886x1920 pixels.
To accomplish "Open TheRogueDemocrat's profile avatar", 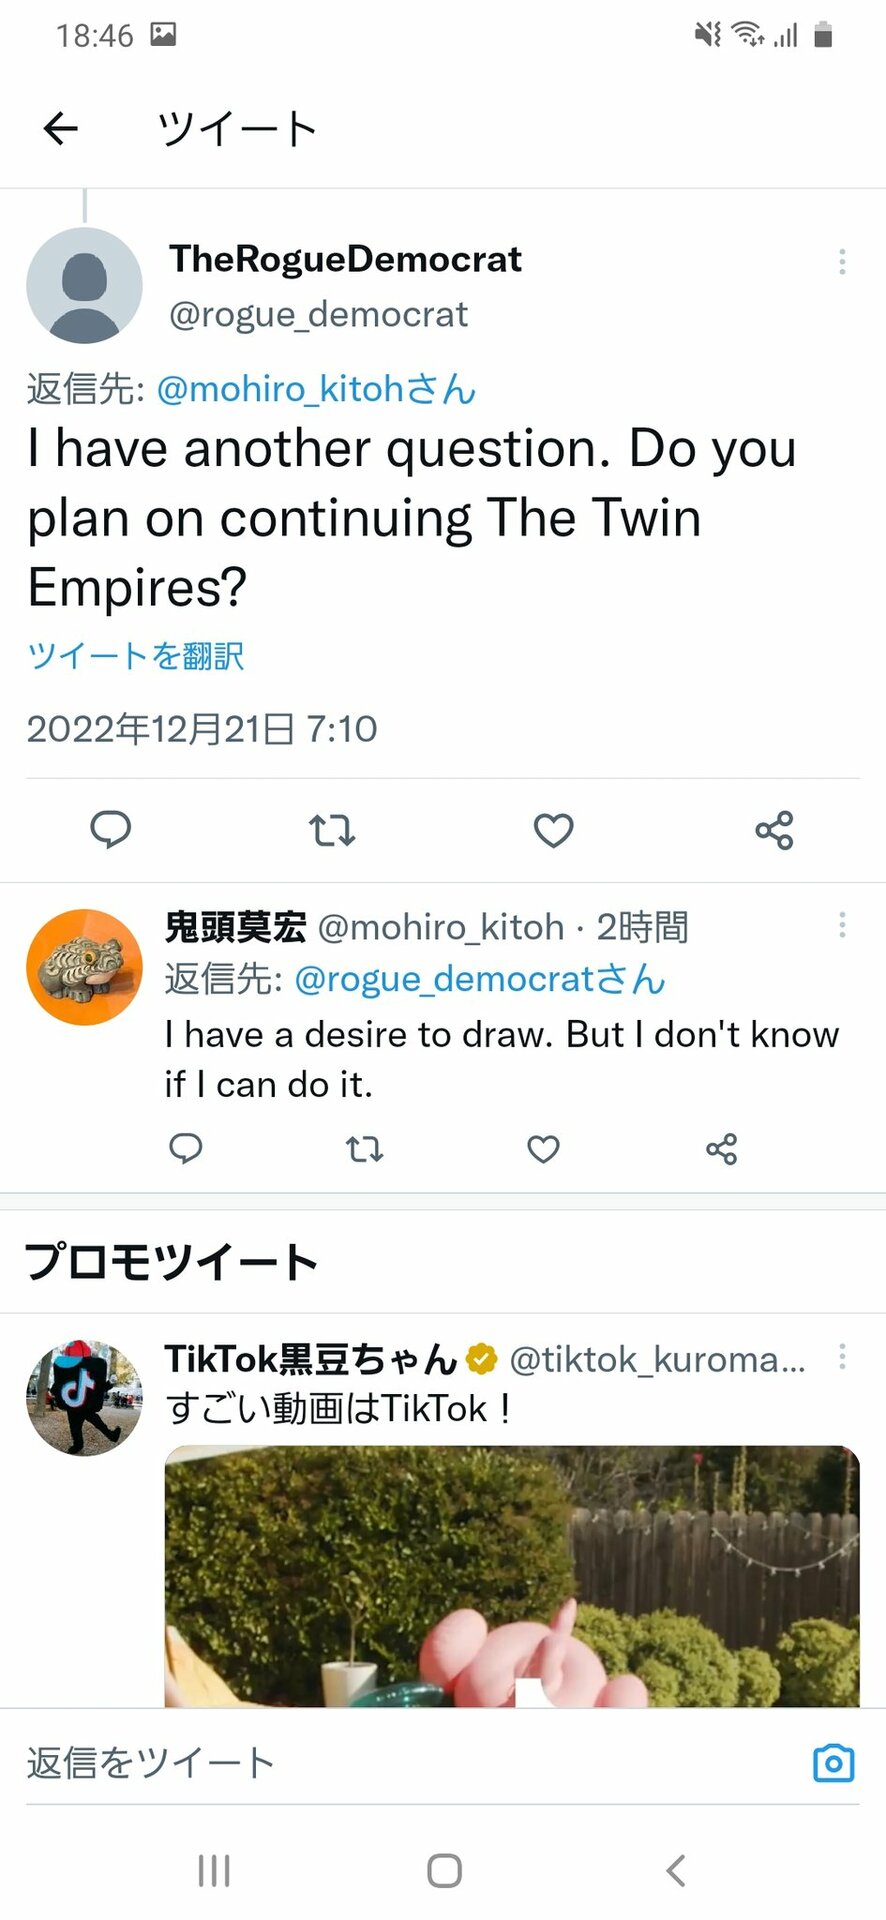I will 84,286.
